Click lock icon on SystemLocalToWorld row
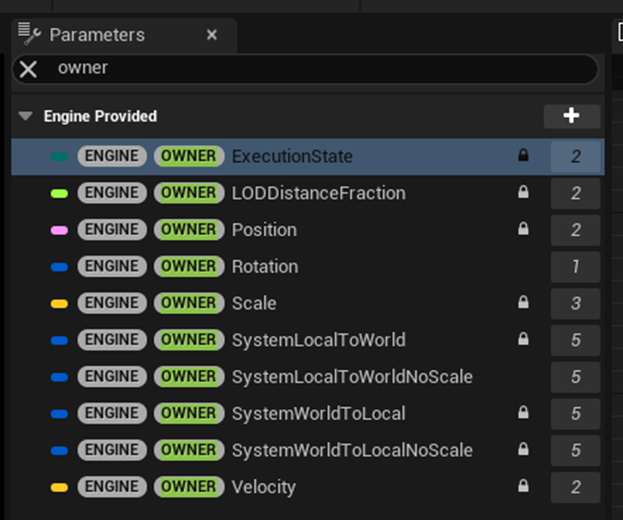This screenshot has height=520, width=623. pyautogui.click(x=523, y=338)
